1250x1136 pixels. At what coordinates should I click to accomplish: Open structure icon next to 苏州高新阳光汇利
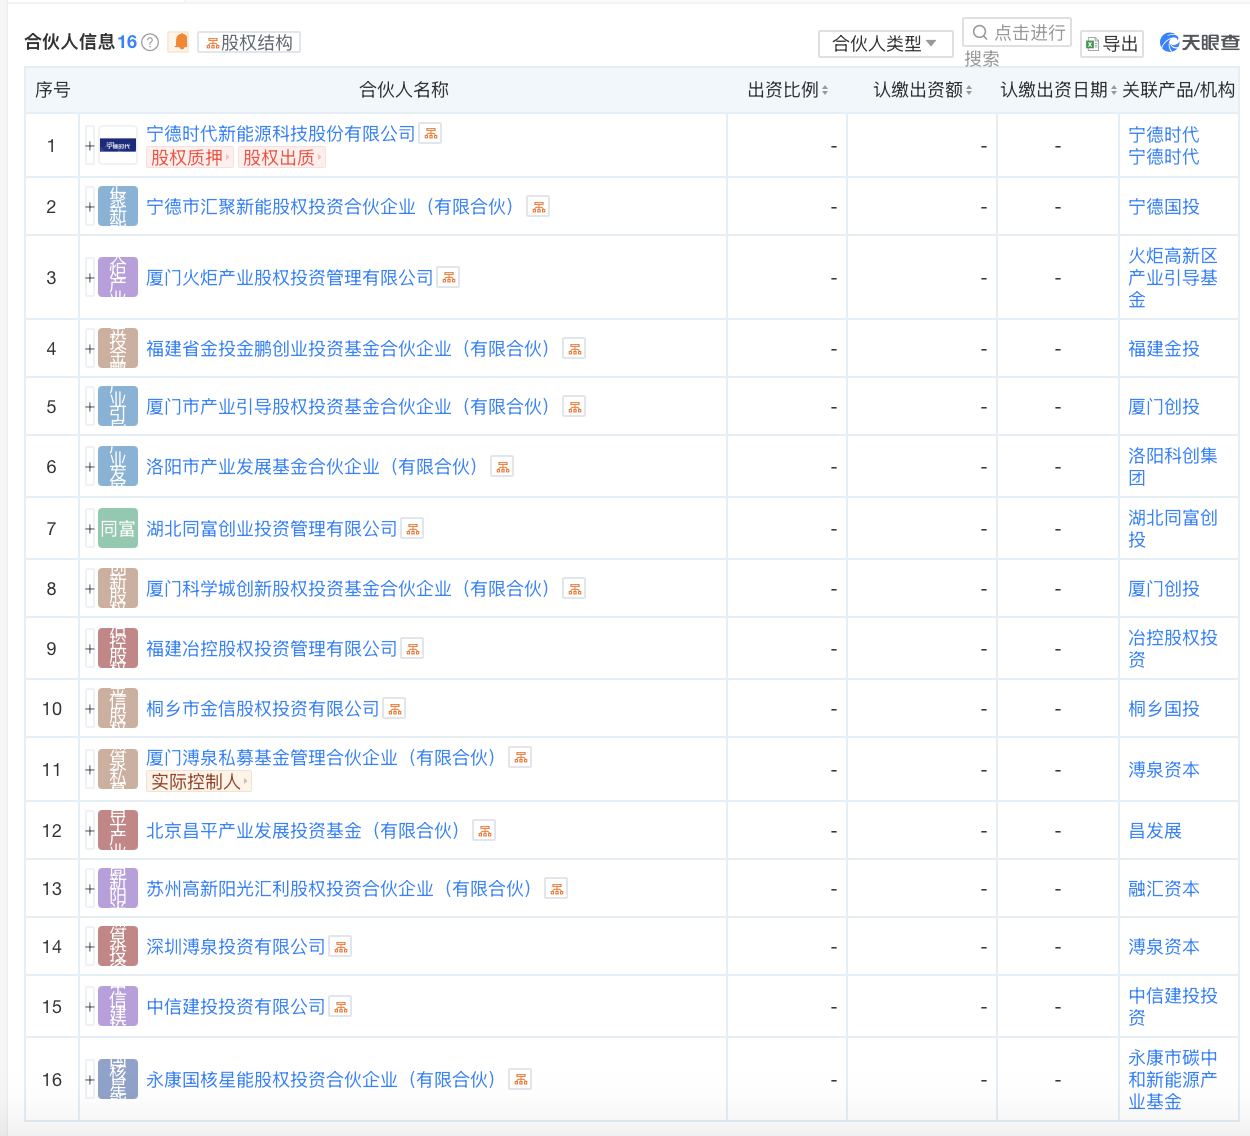point(556,889)
